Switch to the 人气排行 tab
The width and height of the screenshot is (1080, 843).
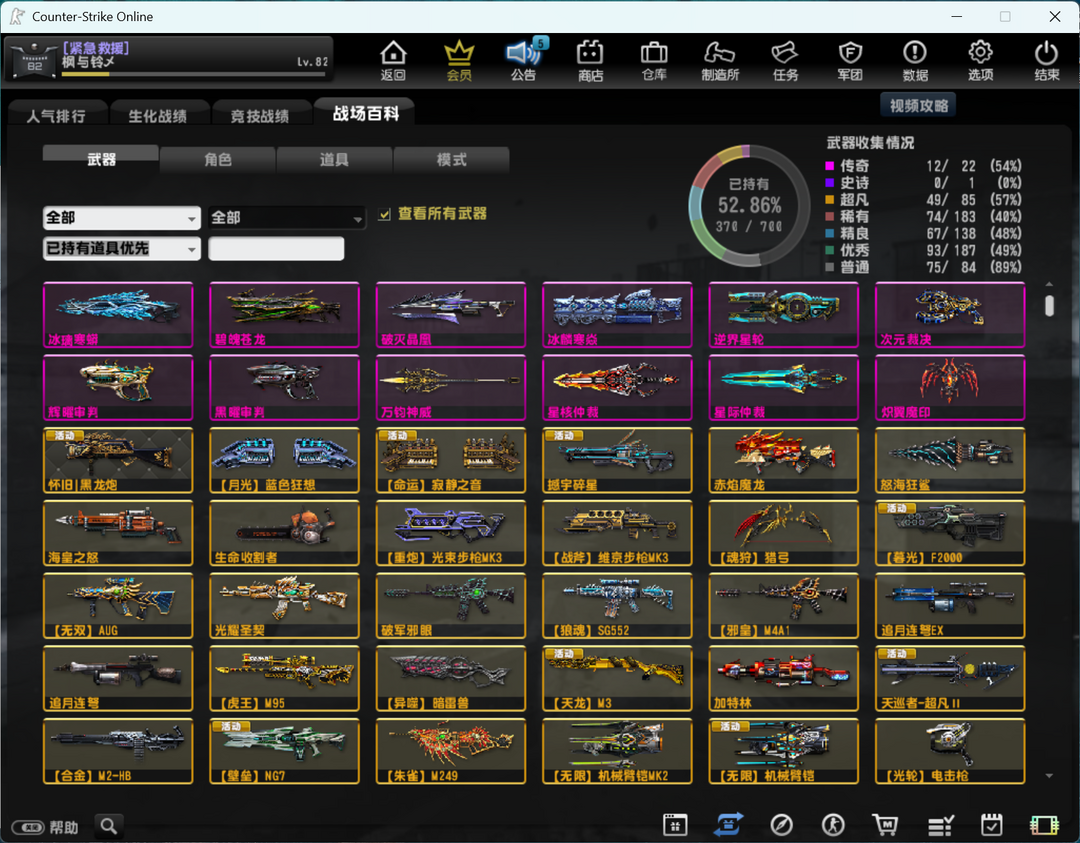point(56,115)
